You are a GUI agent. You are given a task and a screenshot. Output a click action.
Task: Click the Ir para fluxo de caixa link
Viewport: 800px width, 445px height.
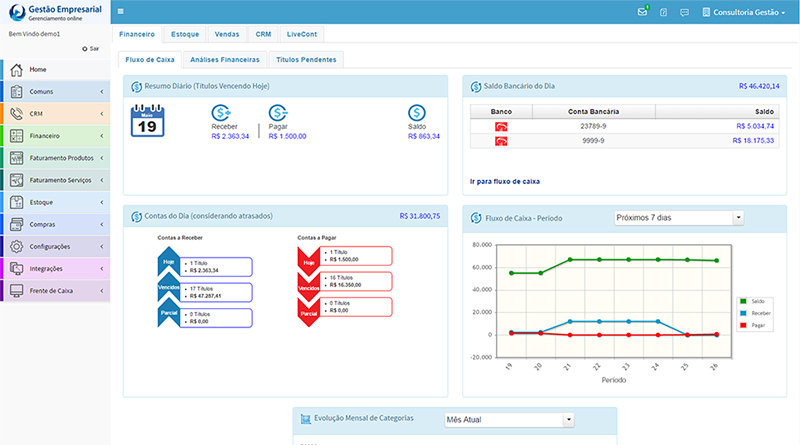tap(504, 181)
